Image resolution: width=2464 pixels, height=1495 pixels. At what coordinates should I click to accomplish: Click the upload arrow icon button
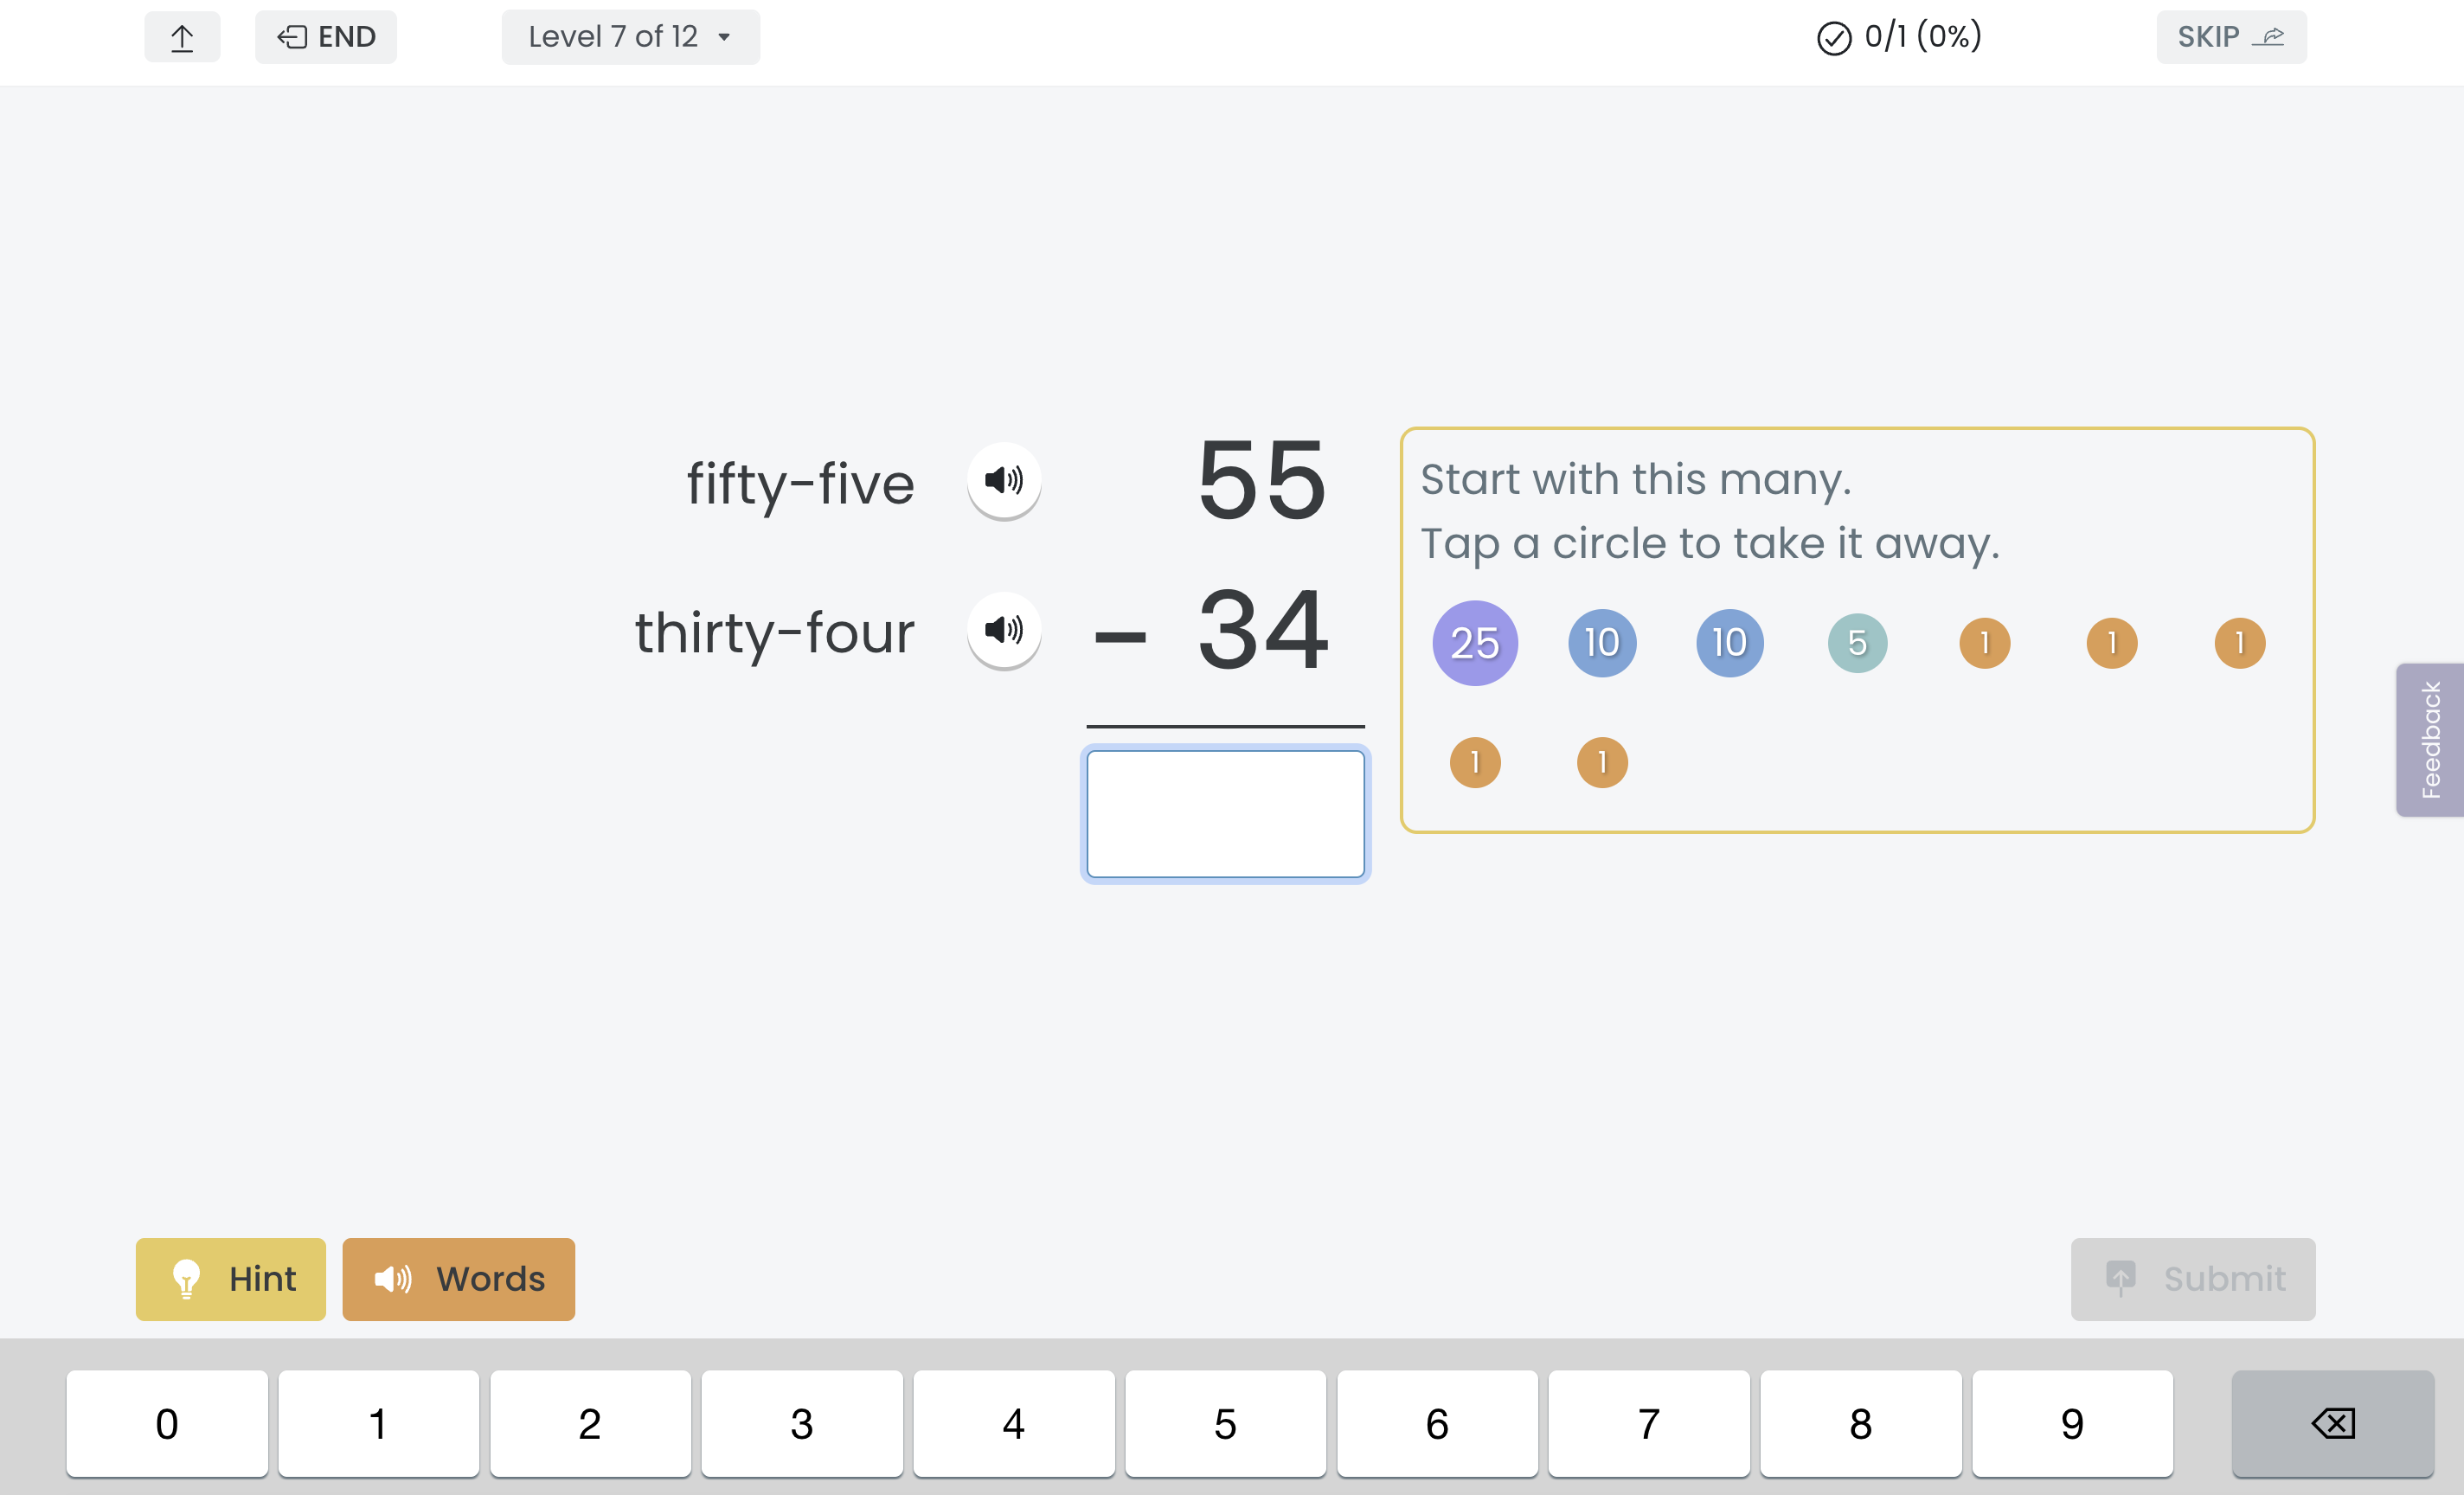point(182,37)
